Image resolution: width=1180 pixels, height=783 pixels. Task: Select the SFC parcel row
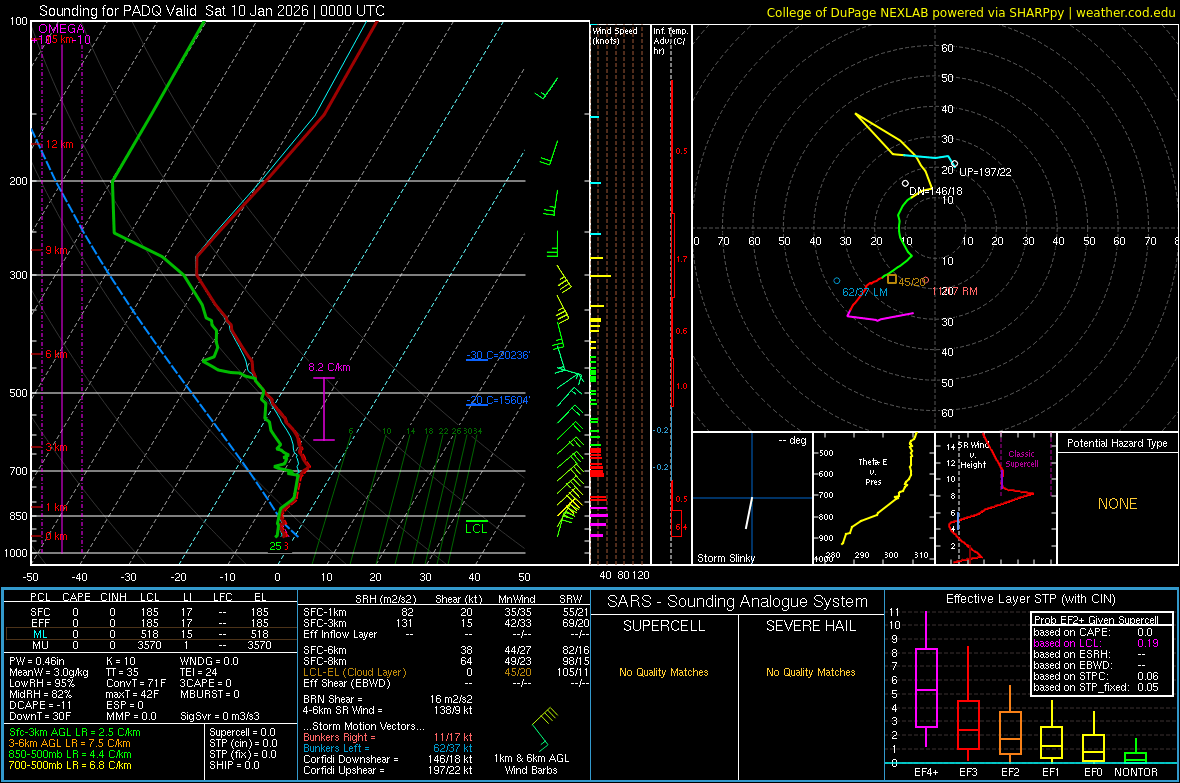coord(150,612)
